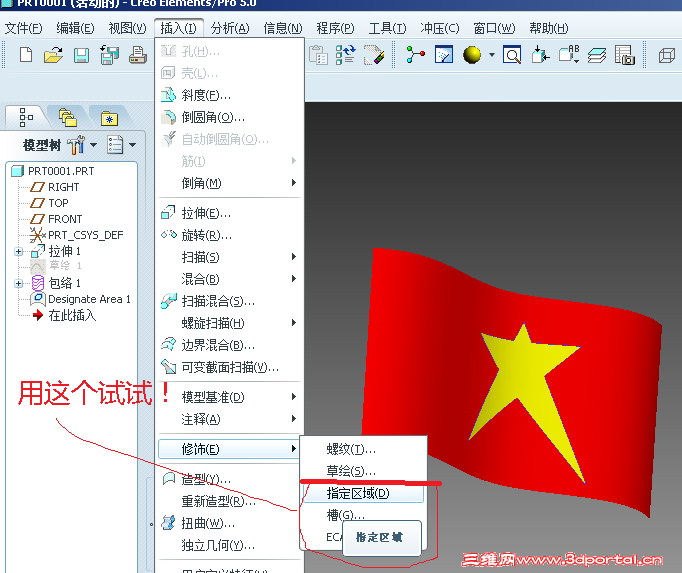Click the Regenerate model icon
The width and height of the screenshot is (682, 573).
pyautogui.click(x=346, y=55)
